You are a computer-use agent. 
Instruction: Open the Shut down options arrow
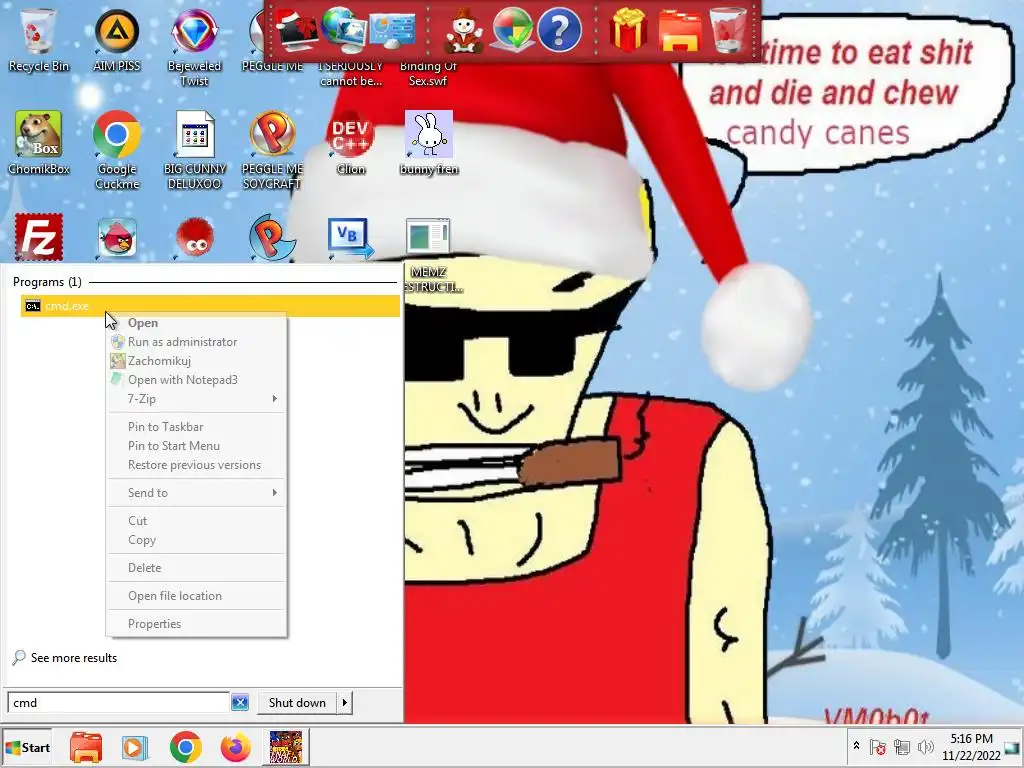345,703
